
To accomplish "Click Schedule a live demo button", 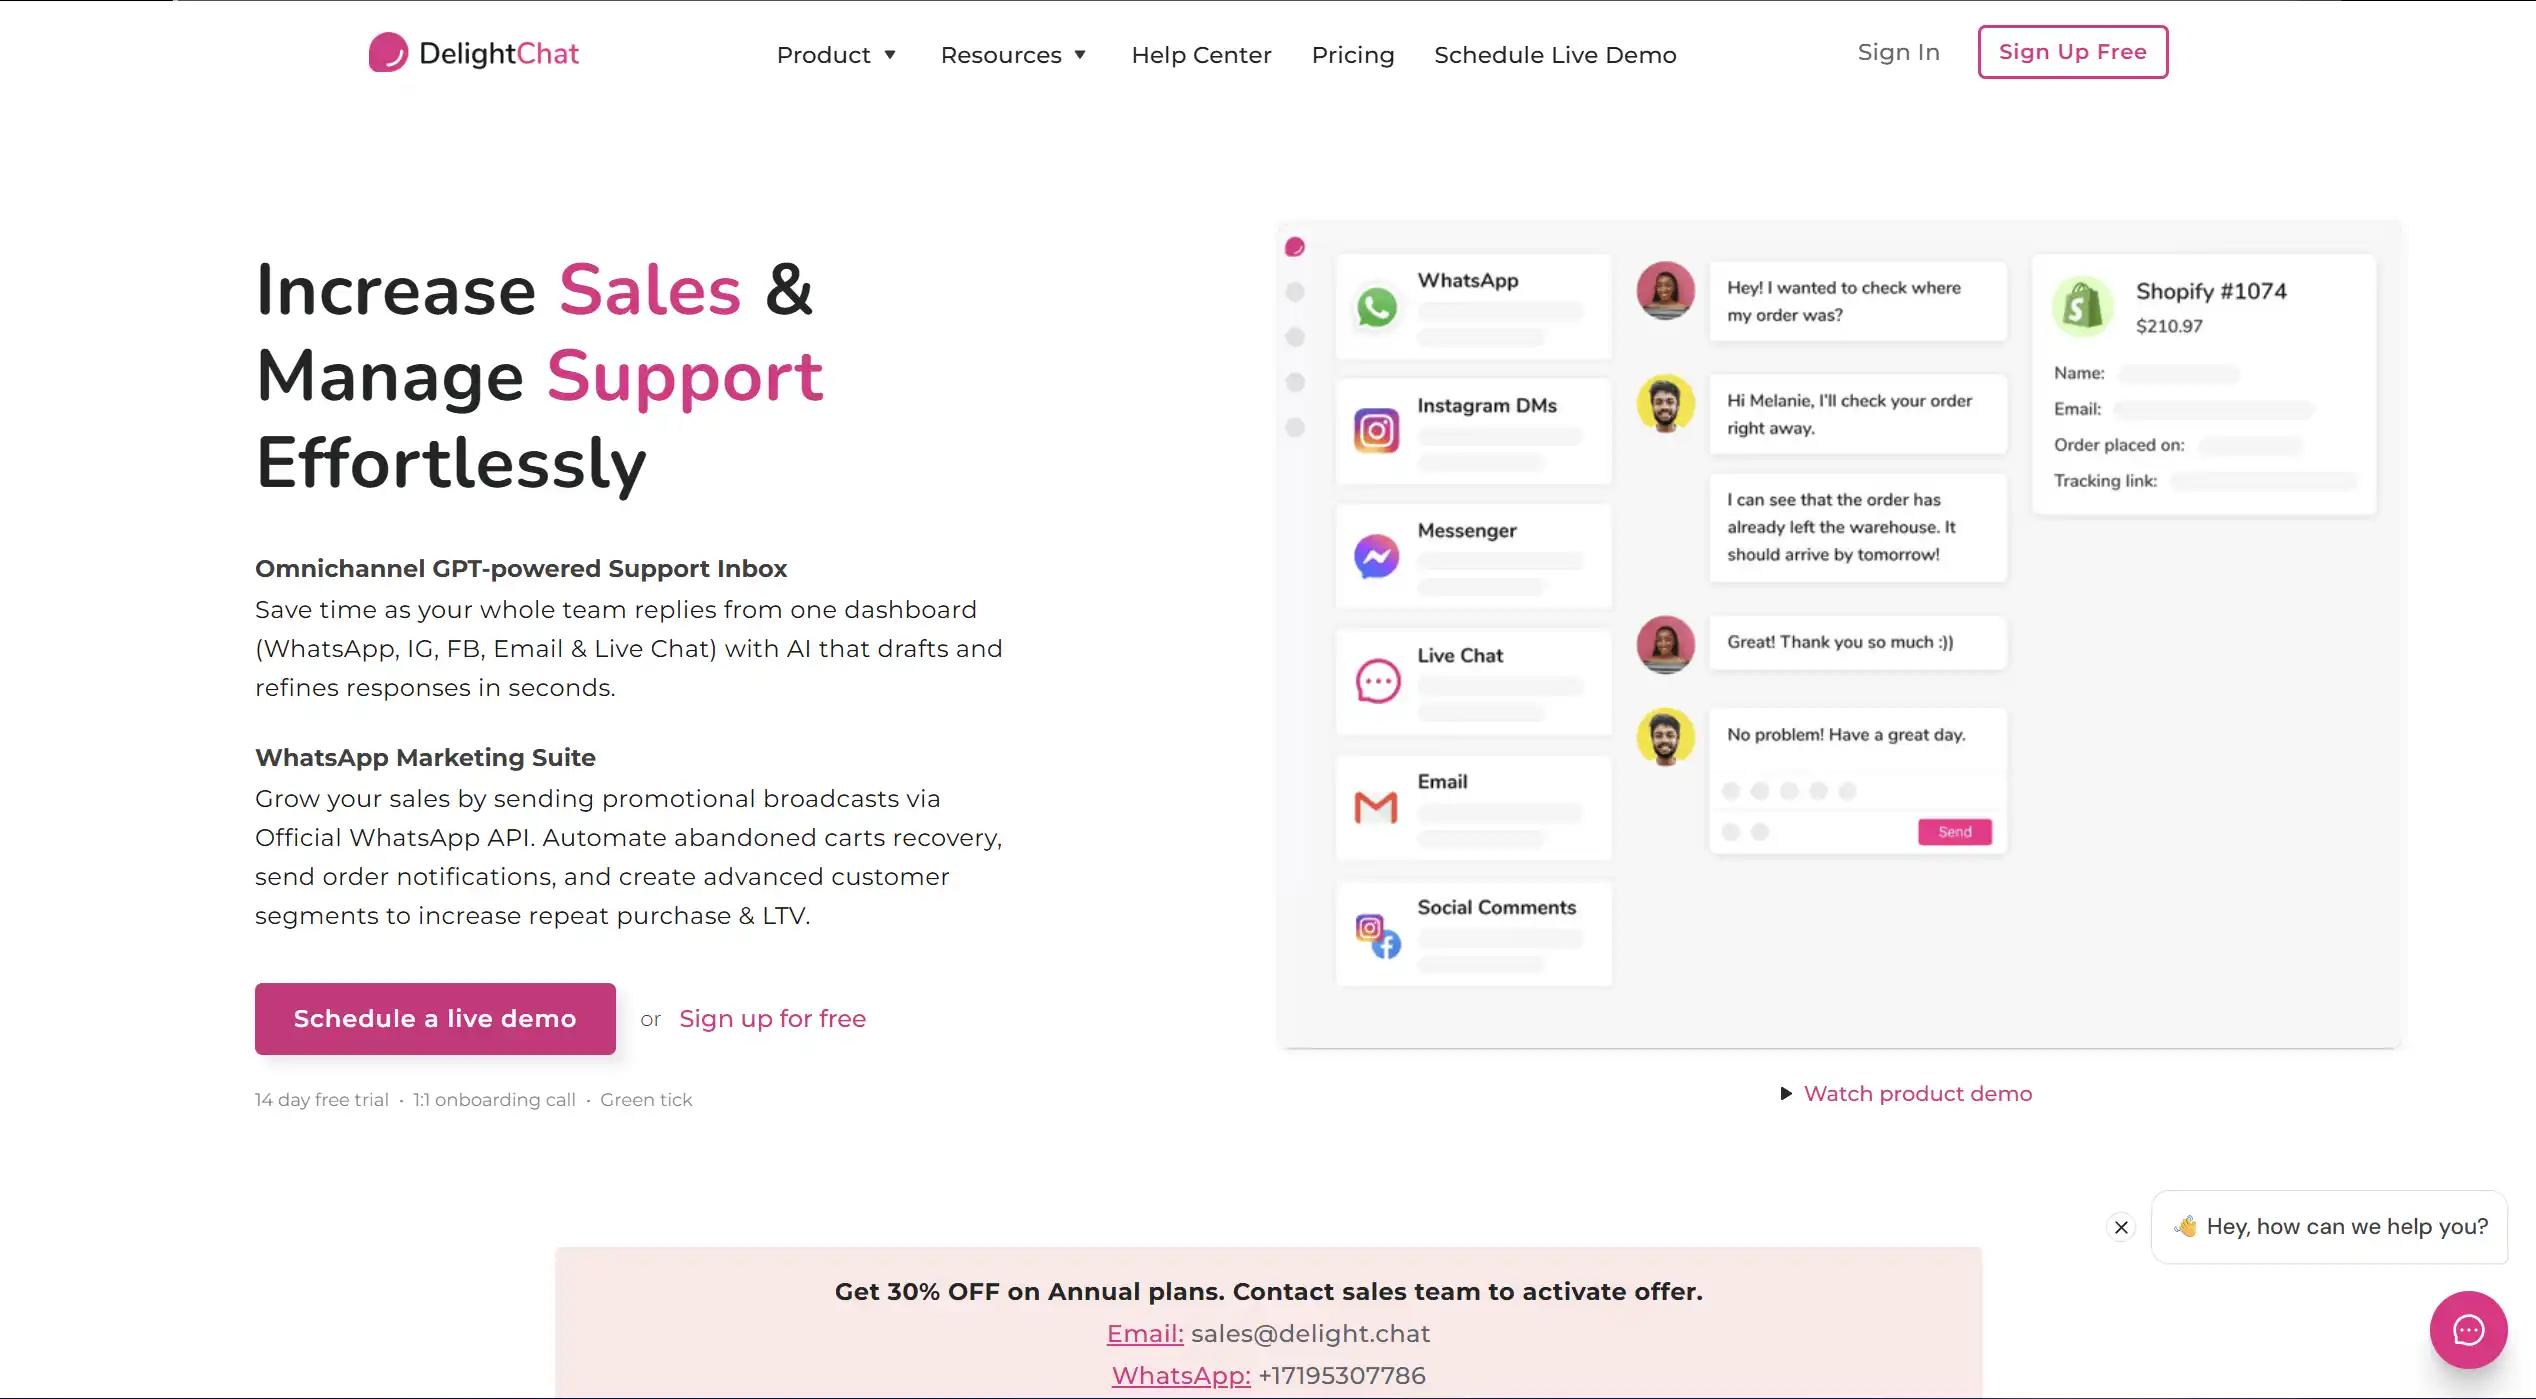I will (x=435, y=1018).
